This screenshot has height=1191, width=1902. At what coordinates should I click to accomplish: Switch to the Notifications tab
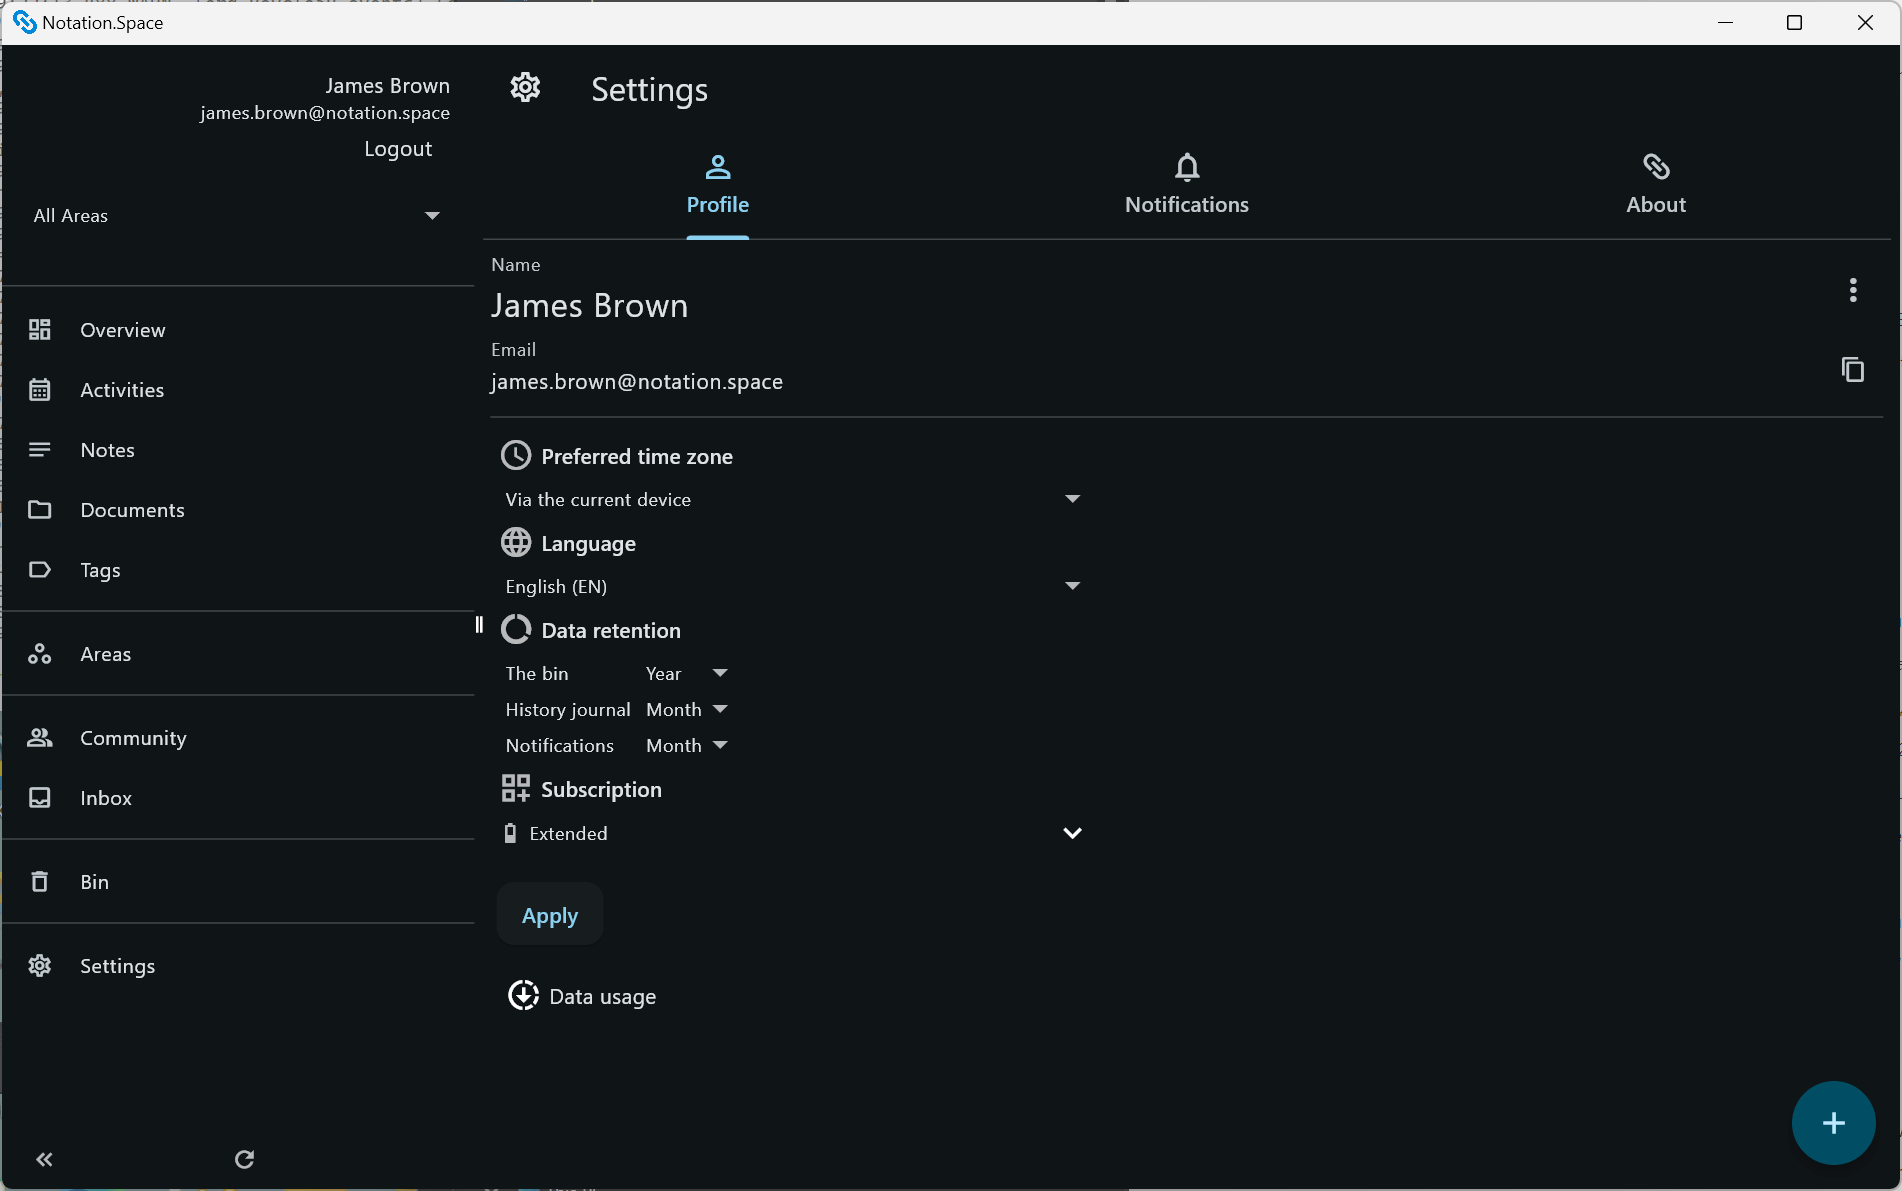(x=1186, y=186)
